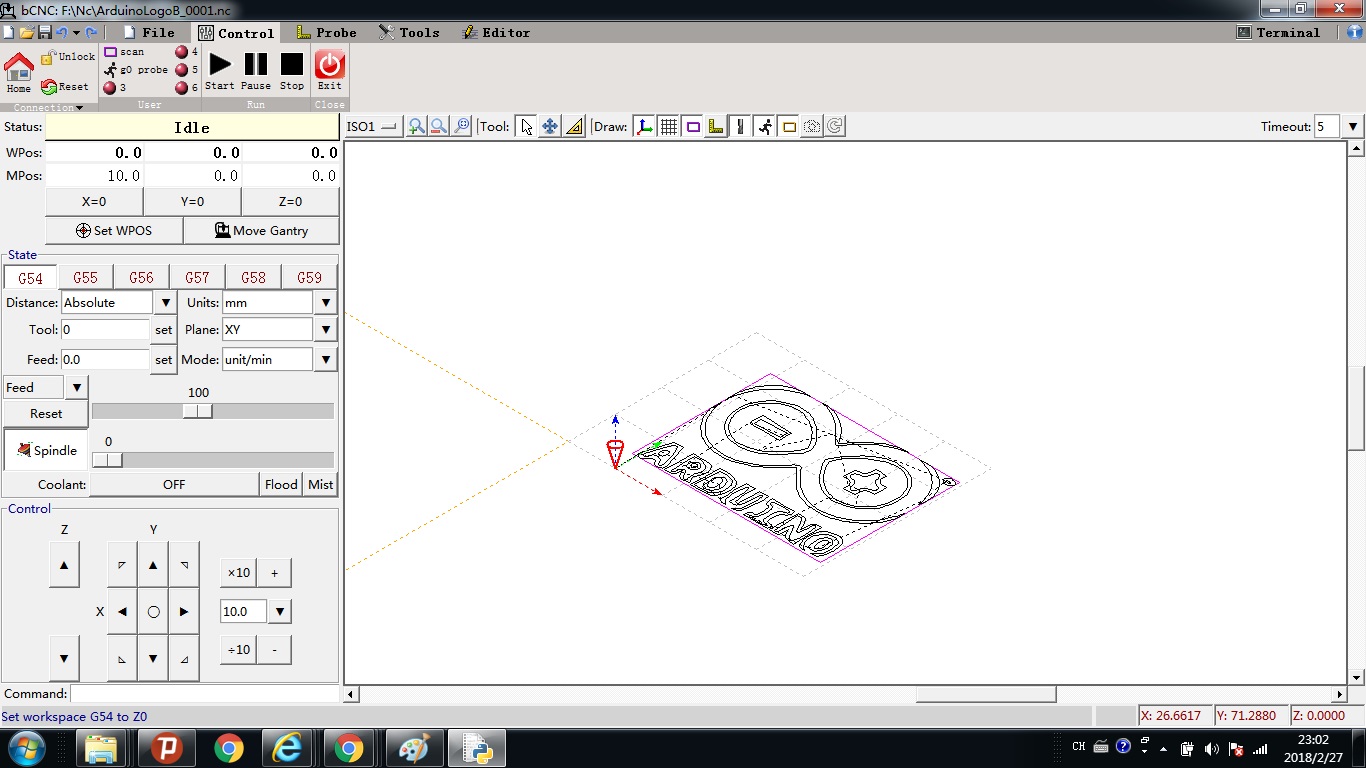Viewport: 1366px width, 768px height.
Task: Turn on Flood coolant
Action: [x=281, y=484]
